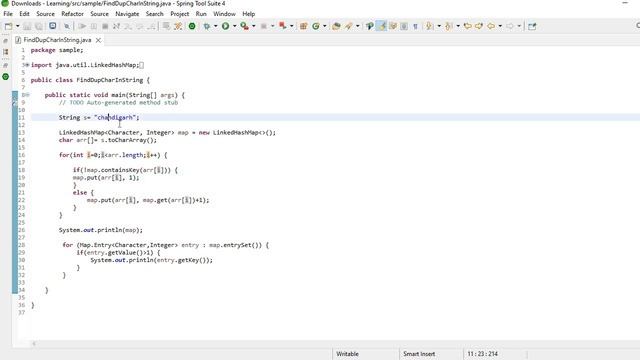The height and width of the screenshot is (360, 640).
Task: Click the Step Return icon
Action: 151,26
